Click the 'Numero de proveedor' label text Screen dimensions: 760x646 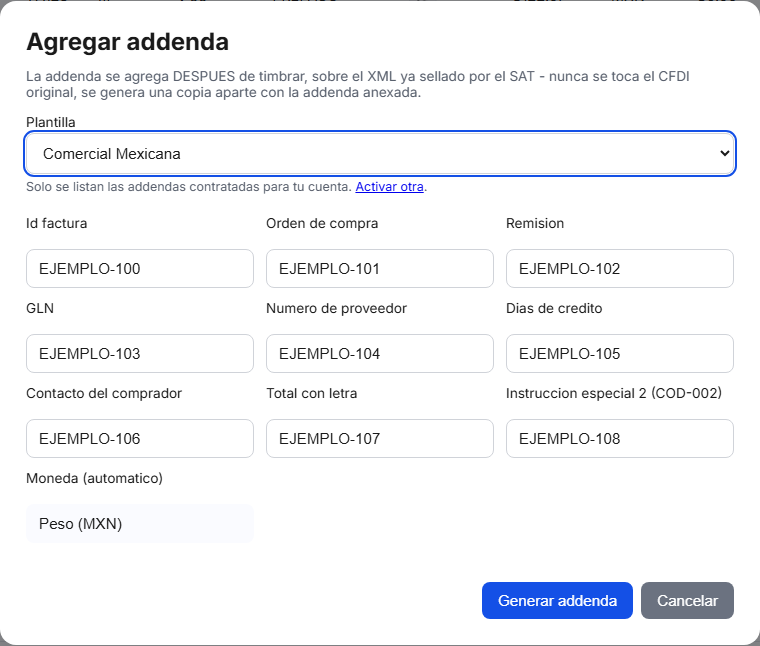pyautogui.click(x=336, y=308)
